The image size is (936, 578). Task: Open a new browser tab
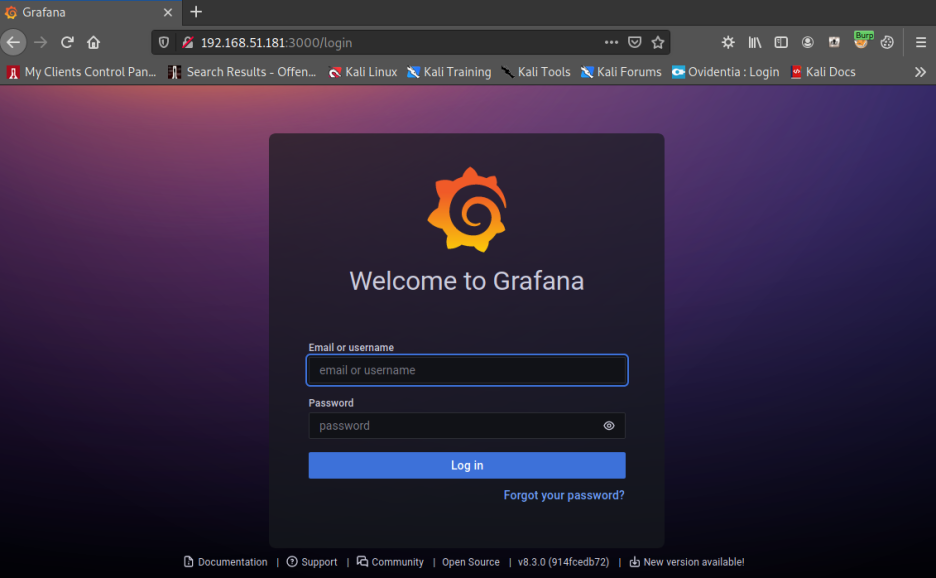click(196, 12)
